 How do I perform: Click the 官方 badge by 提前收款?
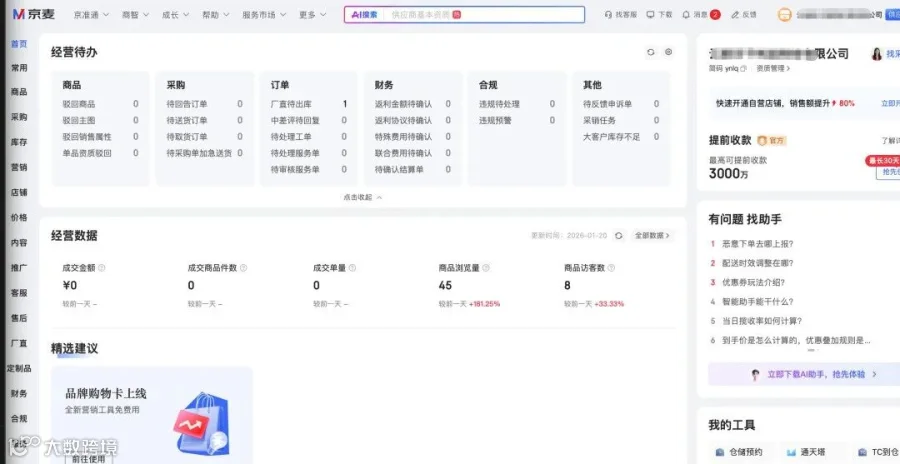[x=771, y=140]
